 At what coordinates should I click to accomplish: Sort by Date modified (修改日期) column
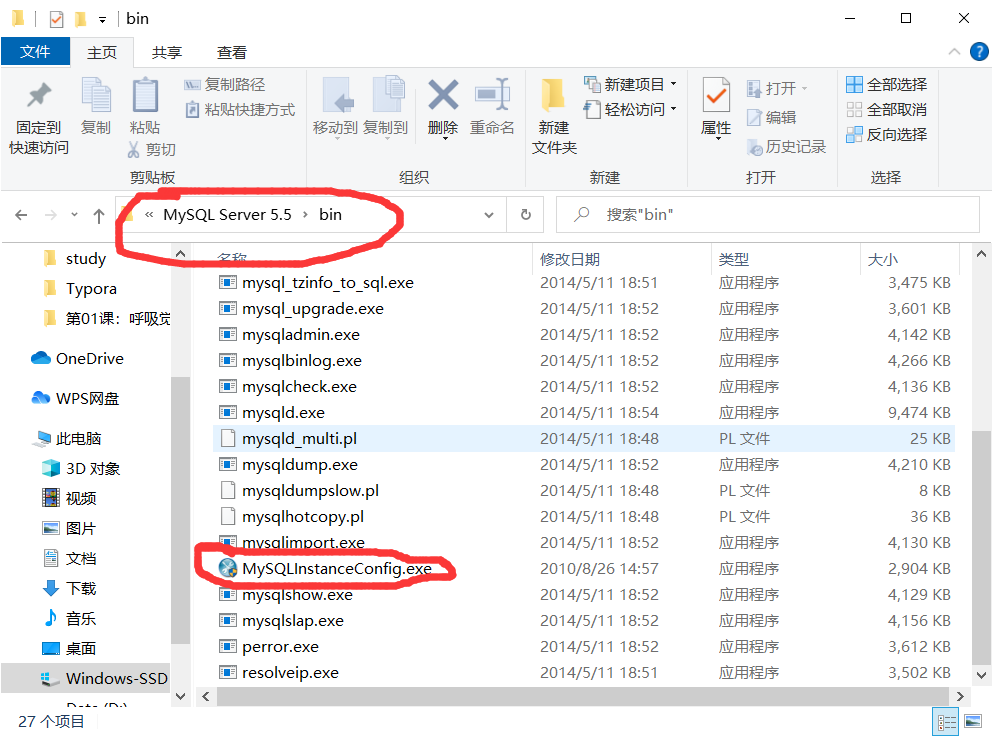click(x=621, y=259)
